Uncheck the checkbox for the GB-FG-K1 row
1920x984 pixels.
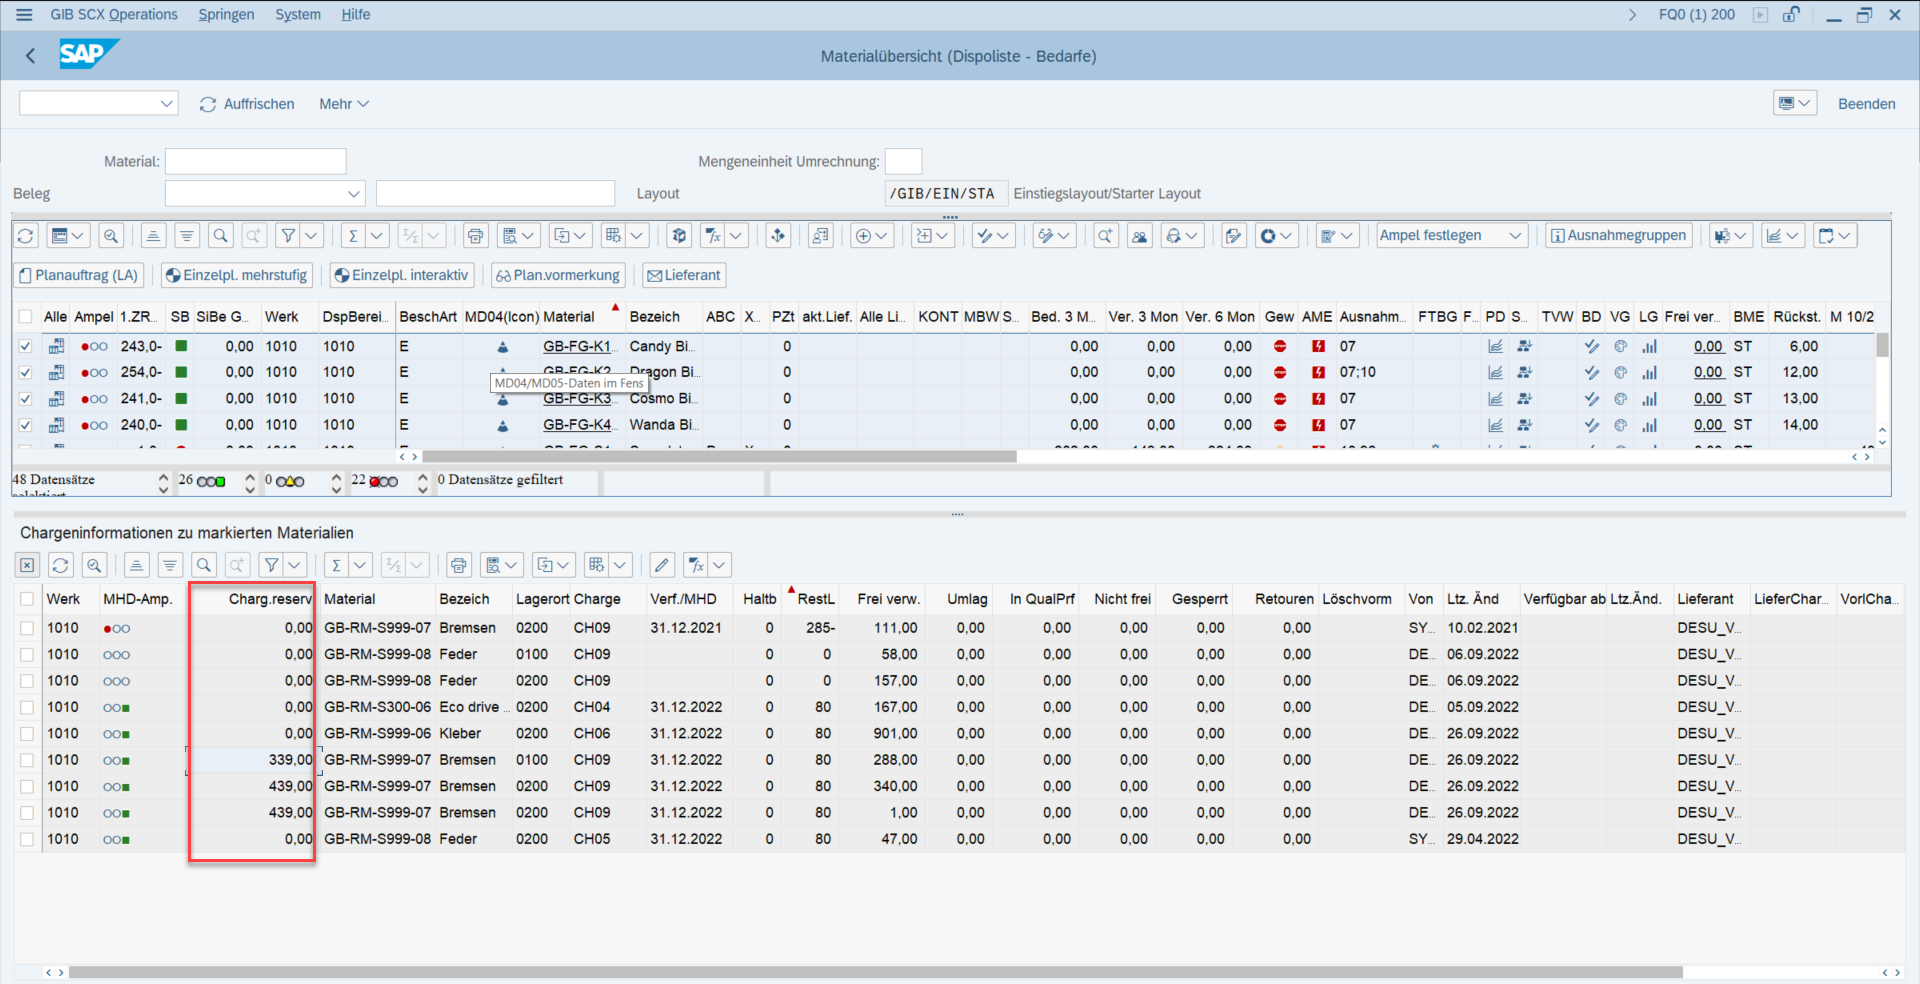point(26,347)
